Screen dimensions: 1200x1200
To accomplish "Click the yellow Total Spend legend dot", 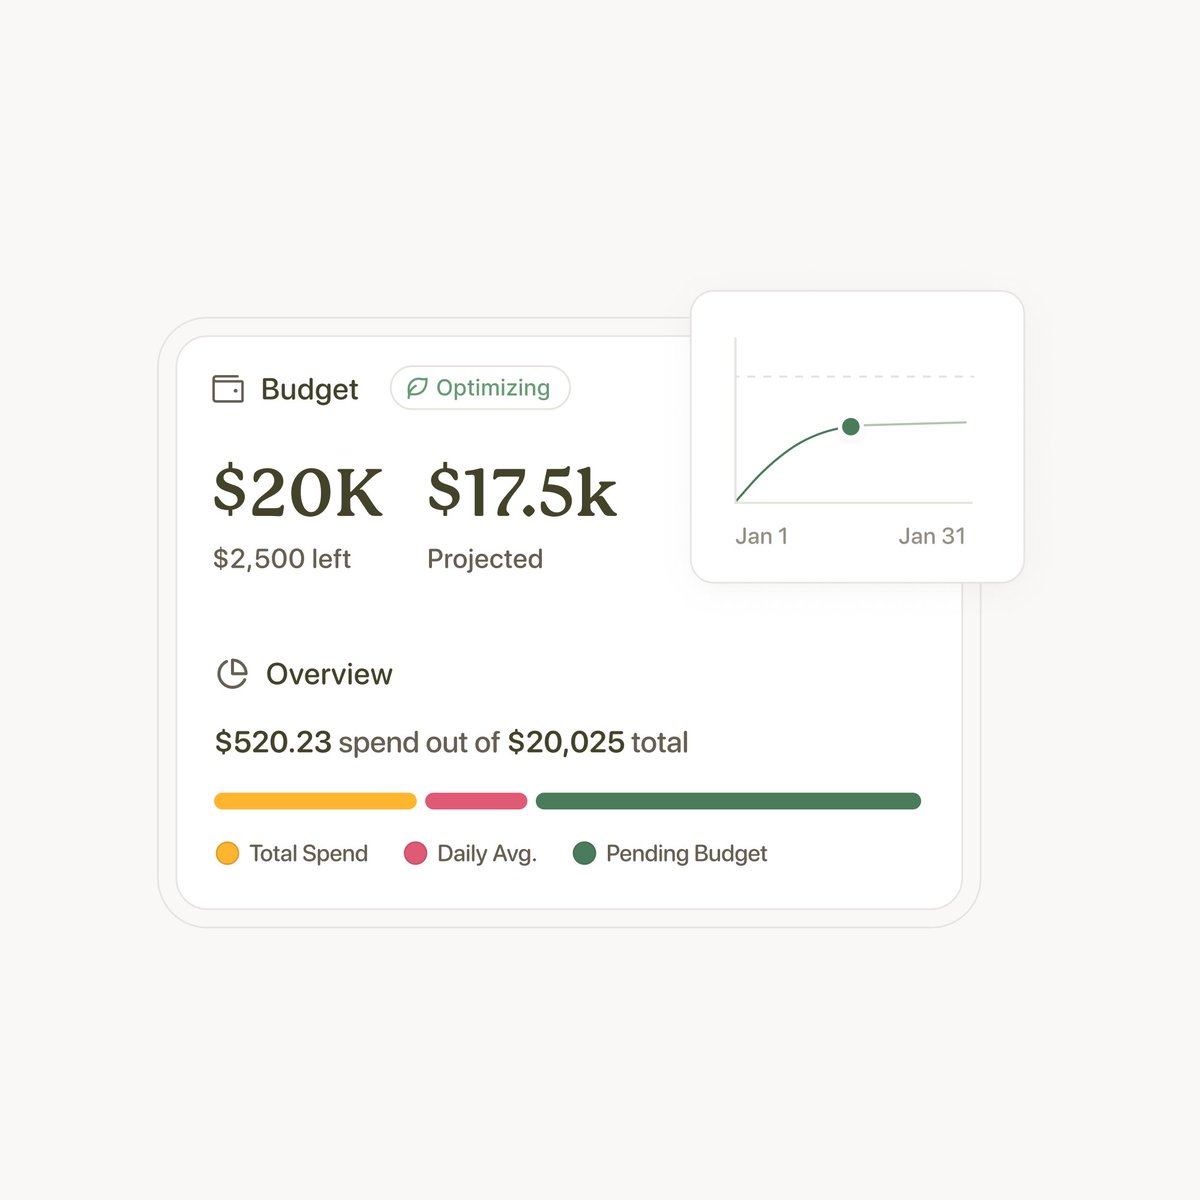I will [x=227, y=853].
